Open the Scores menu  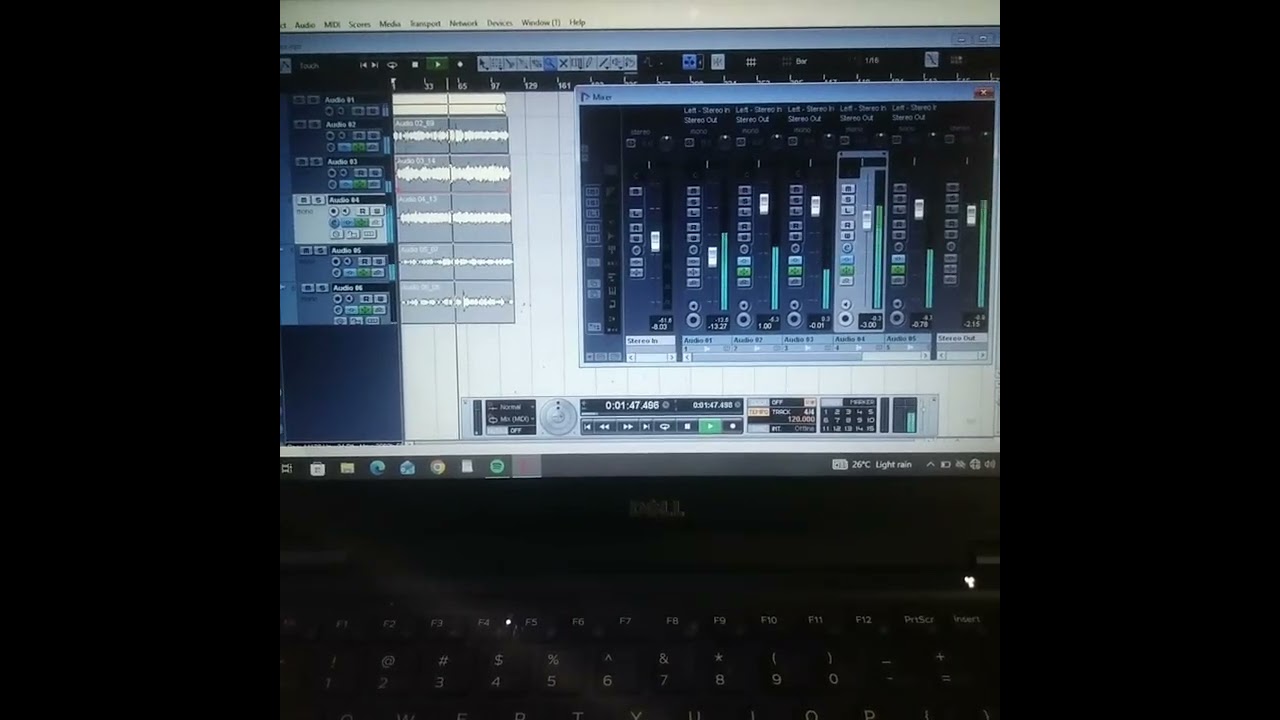tap(359, 24)
